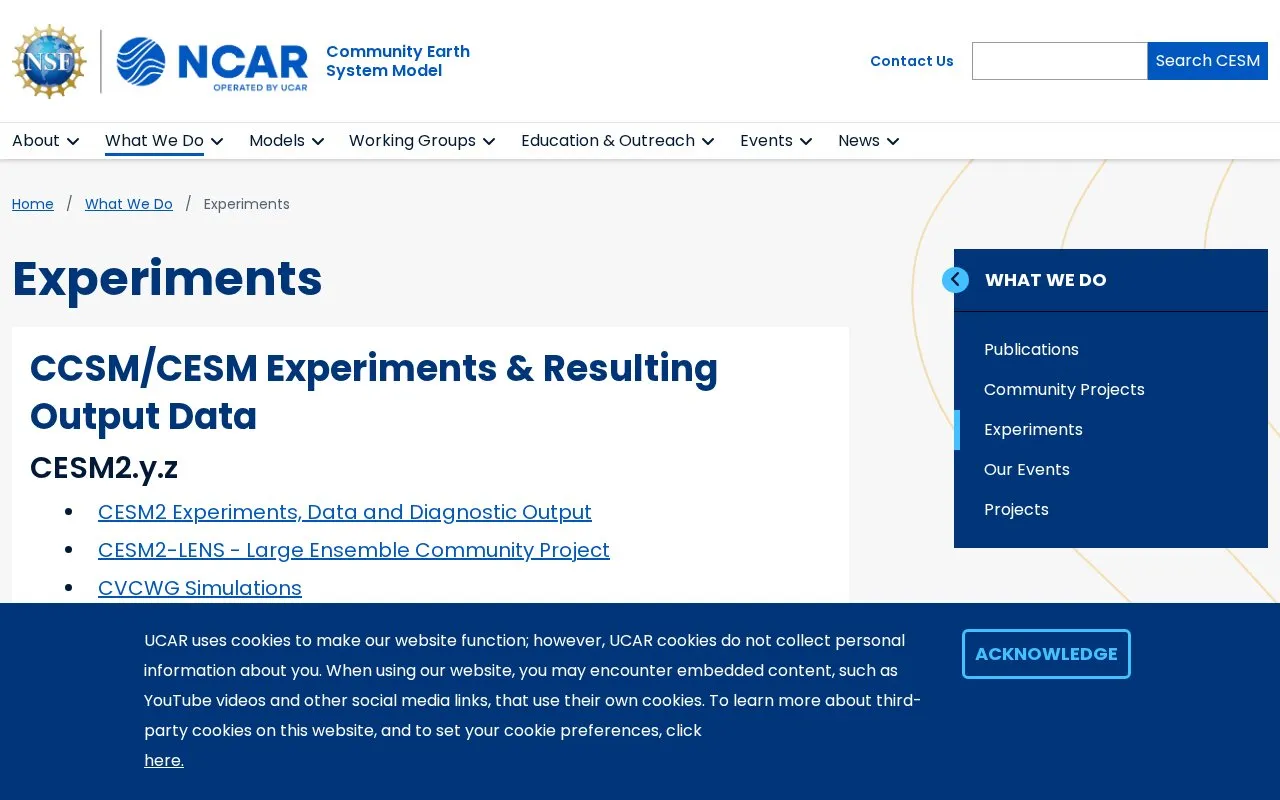Select Projects in the sidebar
The height and width of the screenshot is (800, 1280).
(x=1016, y=510)
